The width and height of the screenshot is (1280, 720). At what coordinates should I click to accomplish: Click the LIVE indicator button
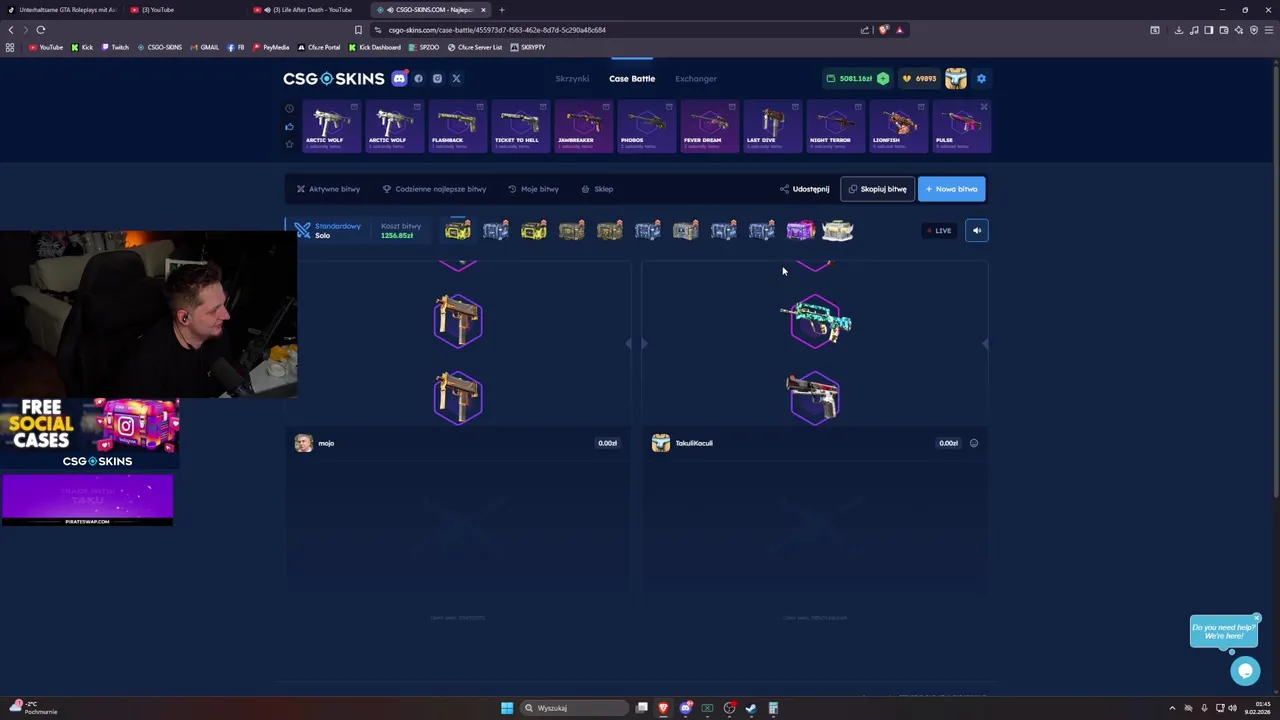(x=938, y=230)
